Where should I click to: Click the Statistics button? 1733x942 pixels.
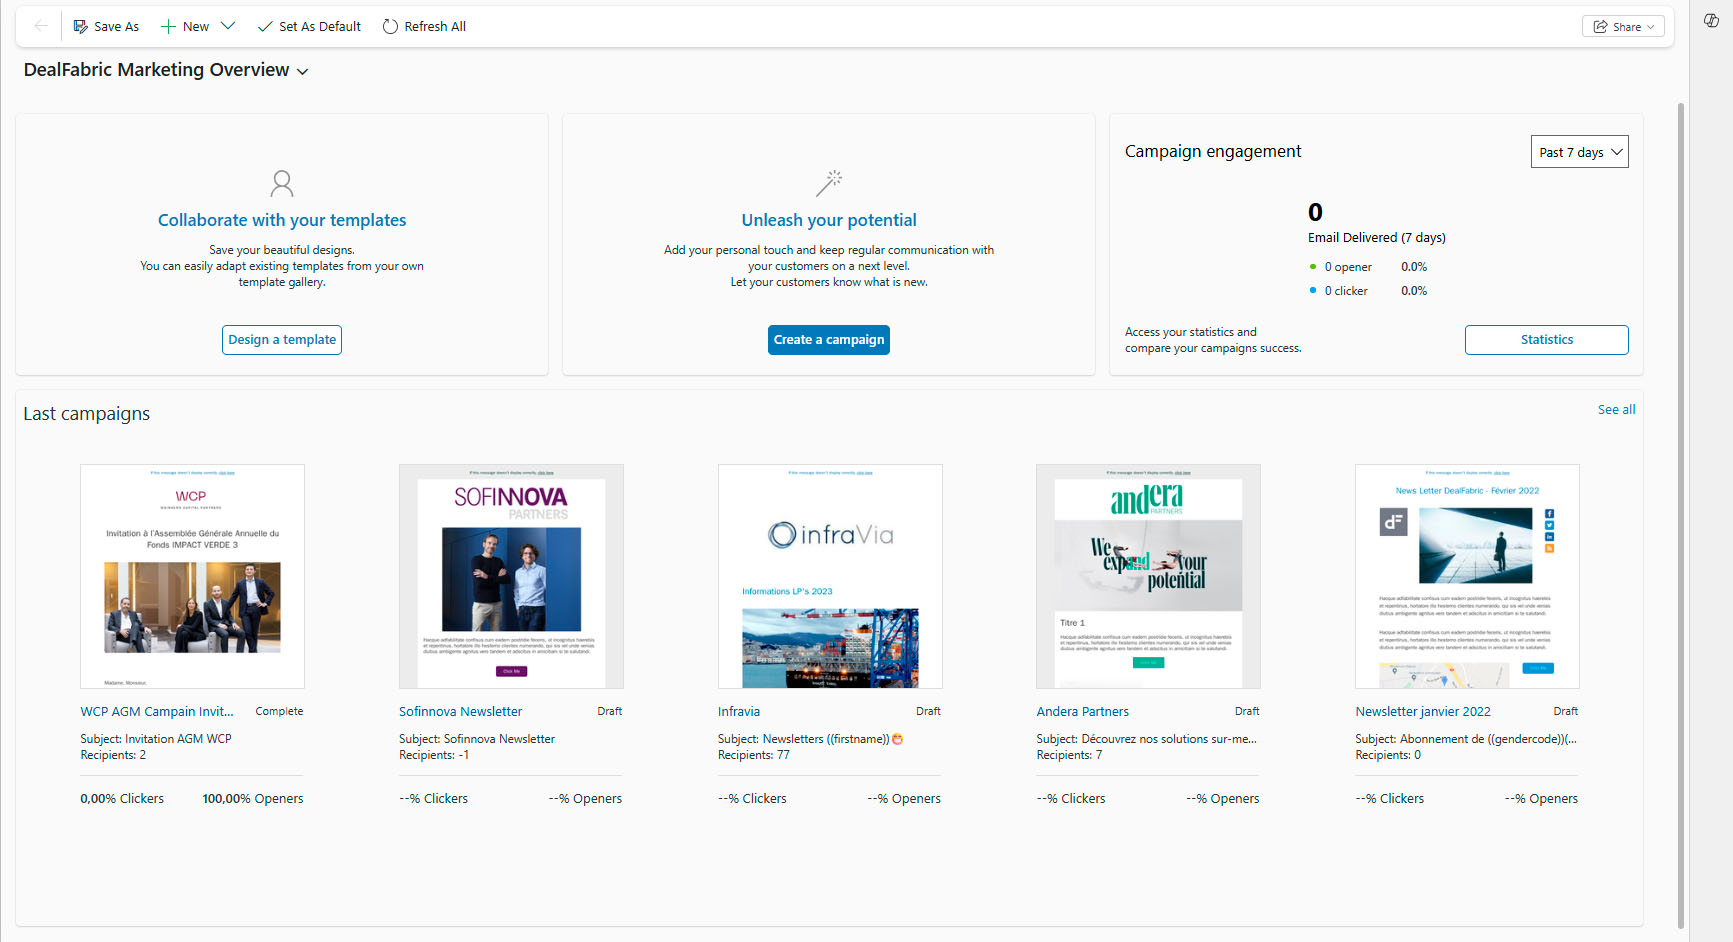click(1547, 340)
